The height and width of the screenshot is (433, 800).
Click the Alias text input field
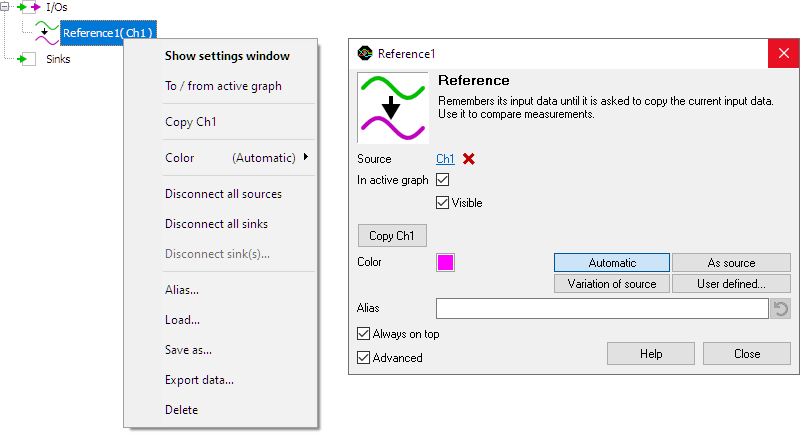point(602,309)
